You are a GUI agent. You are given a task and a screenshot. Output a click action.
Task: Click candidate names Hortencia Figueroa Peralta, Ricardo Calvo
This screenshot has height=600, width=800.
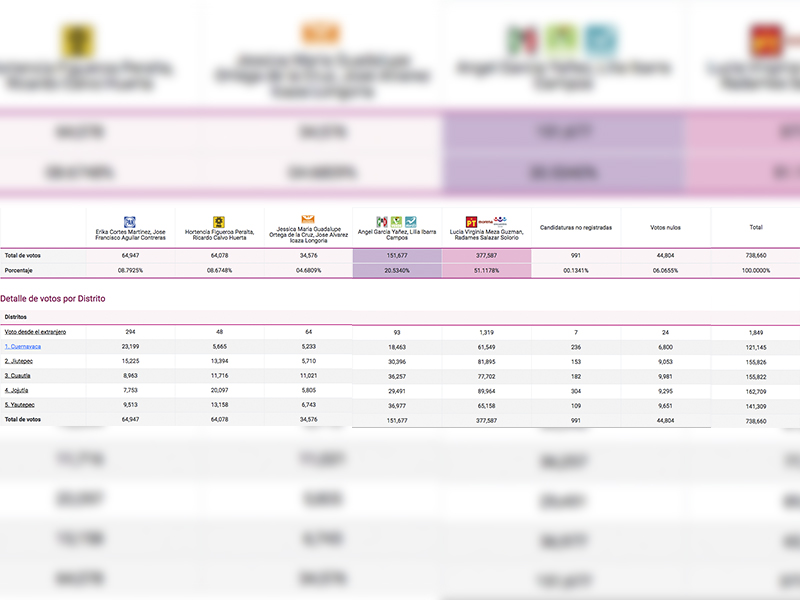pos(219,235)
